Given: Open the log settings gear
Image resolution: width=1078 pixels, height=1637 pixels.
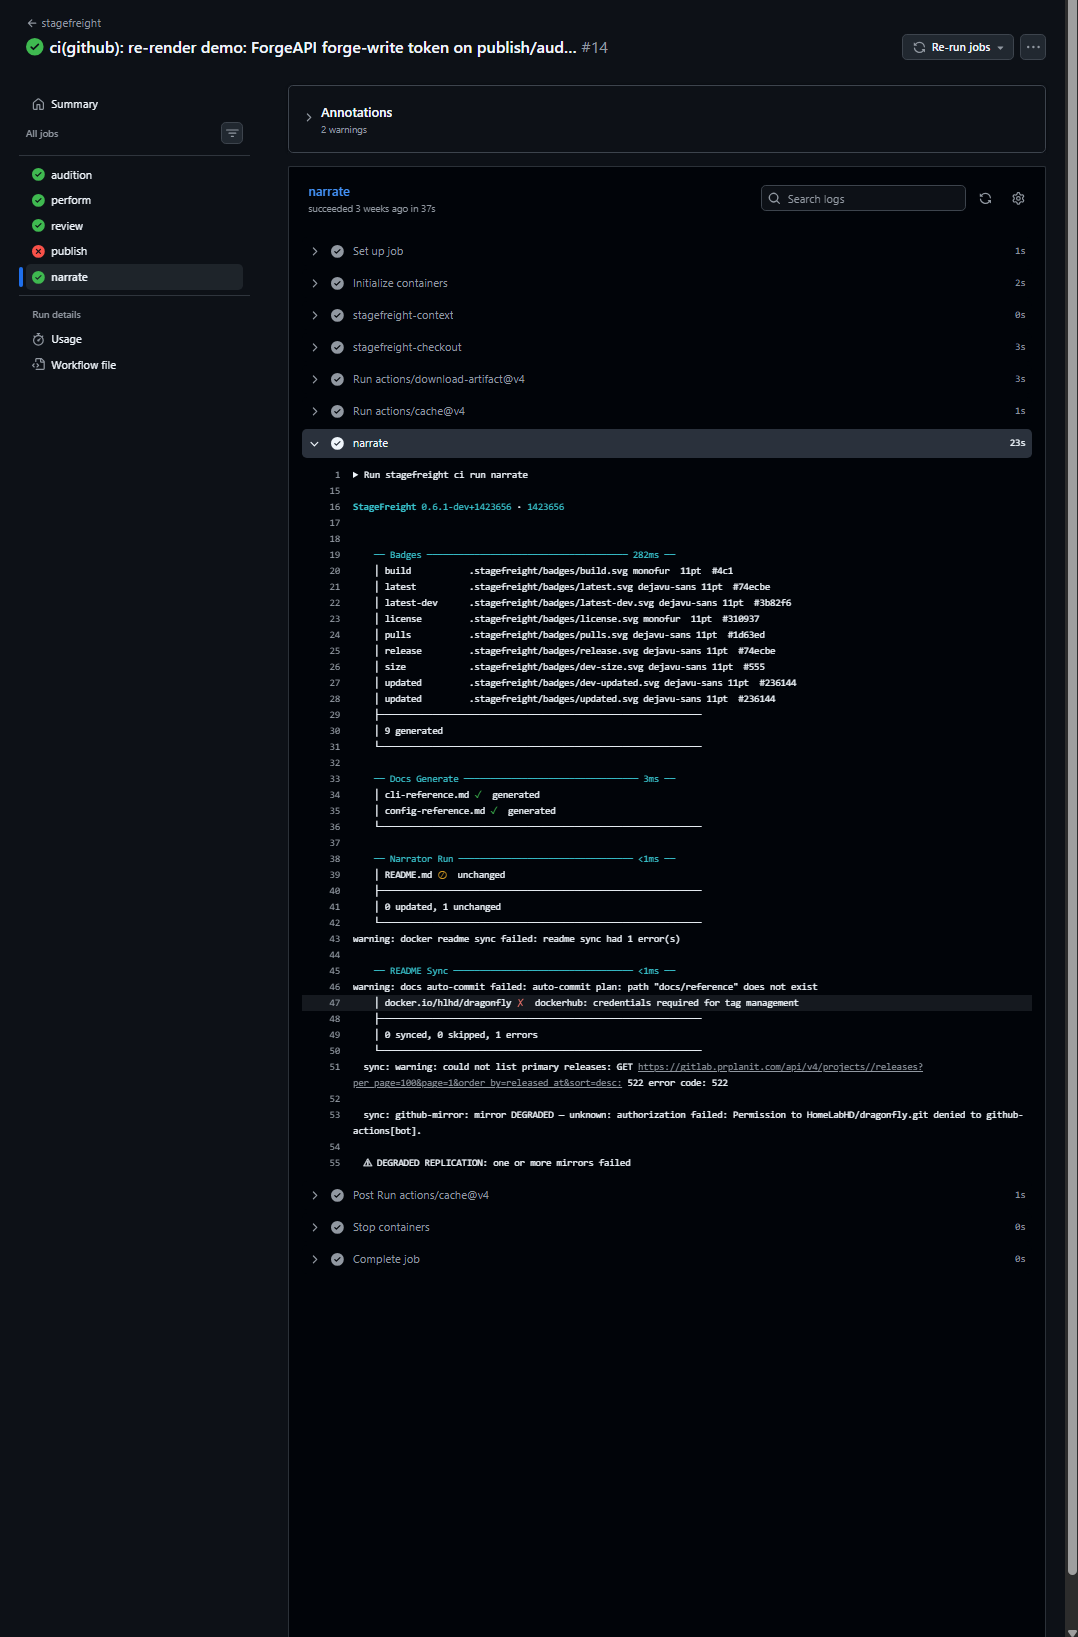Looking at the screenshot, I should click(x=1018, y=198).
